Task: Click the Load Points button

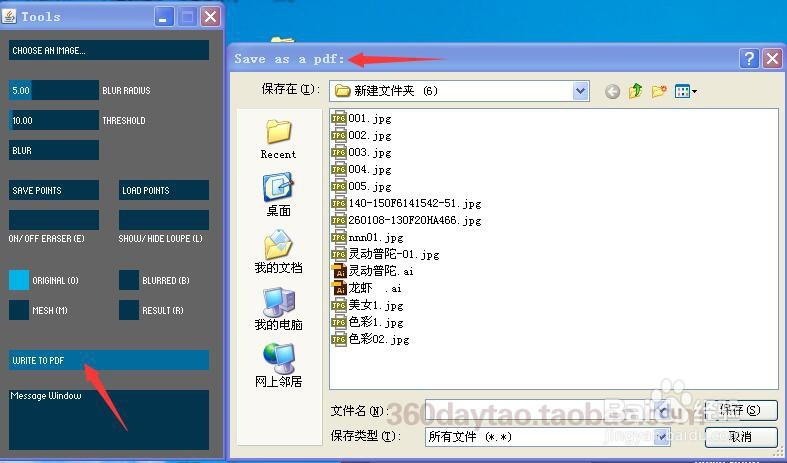Action: pyautogui.click(x=164, y=190)
